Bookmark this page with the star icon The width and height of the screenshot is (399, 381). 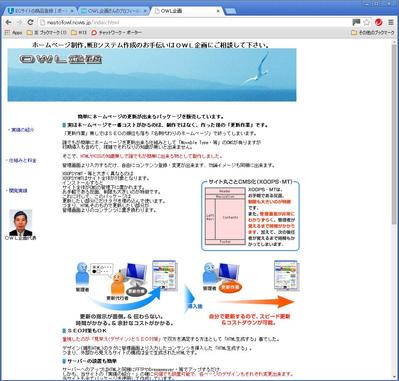[367, 22]
